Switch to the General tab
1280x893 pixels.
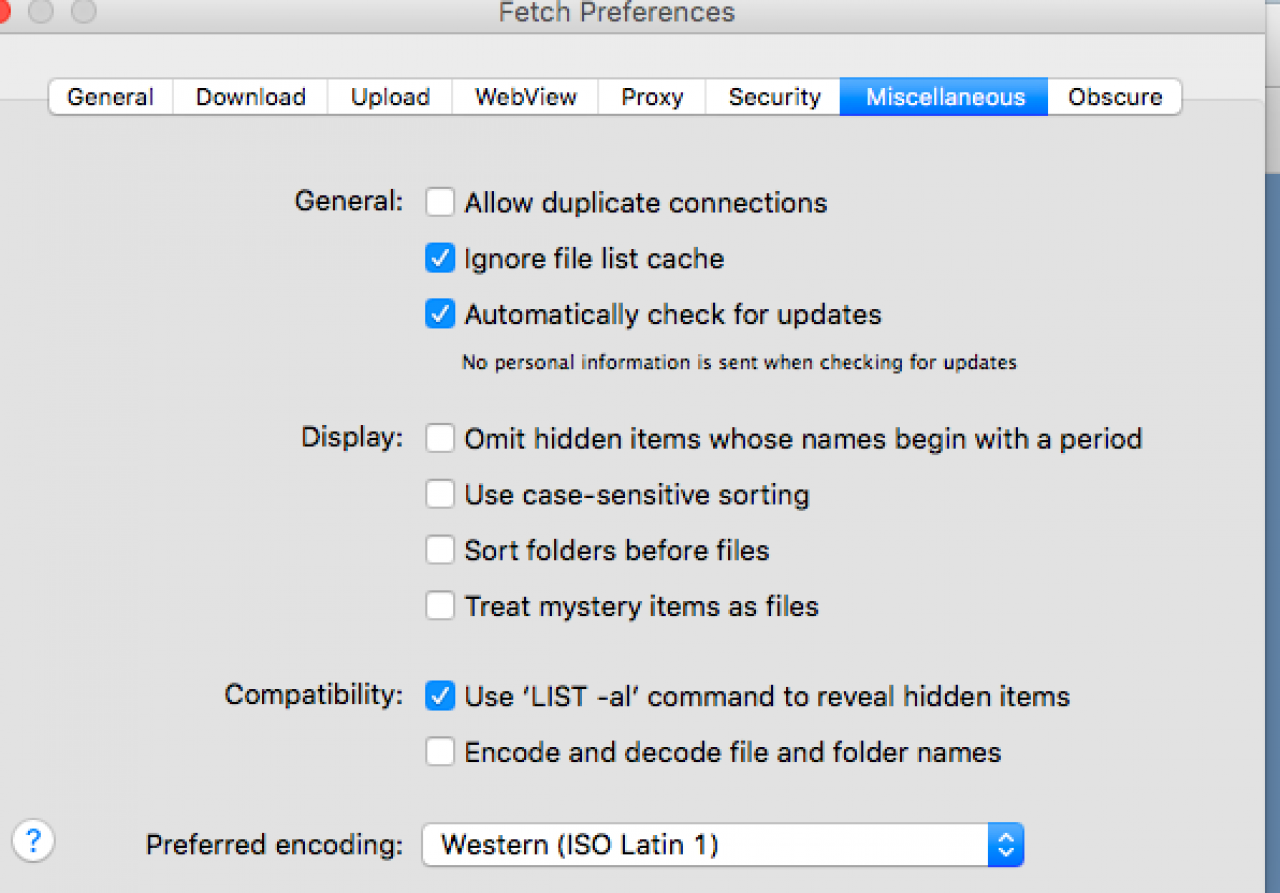coord(110,97)
